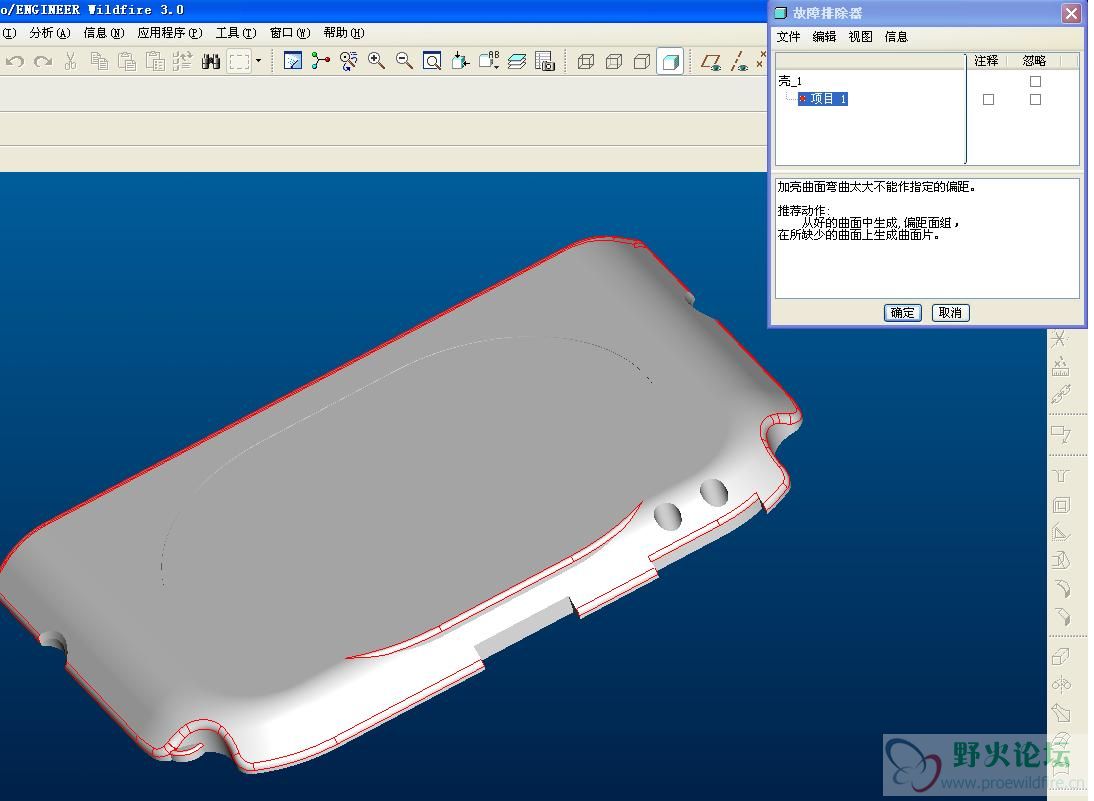Select the Shell tool in sidebar
The height and width of the screenshot is (801, 1094).
pyautogui.click(x=1061, y=504)
